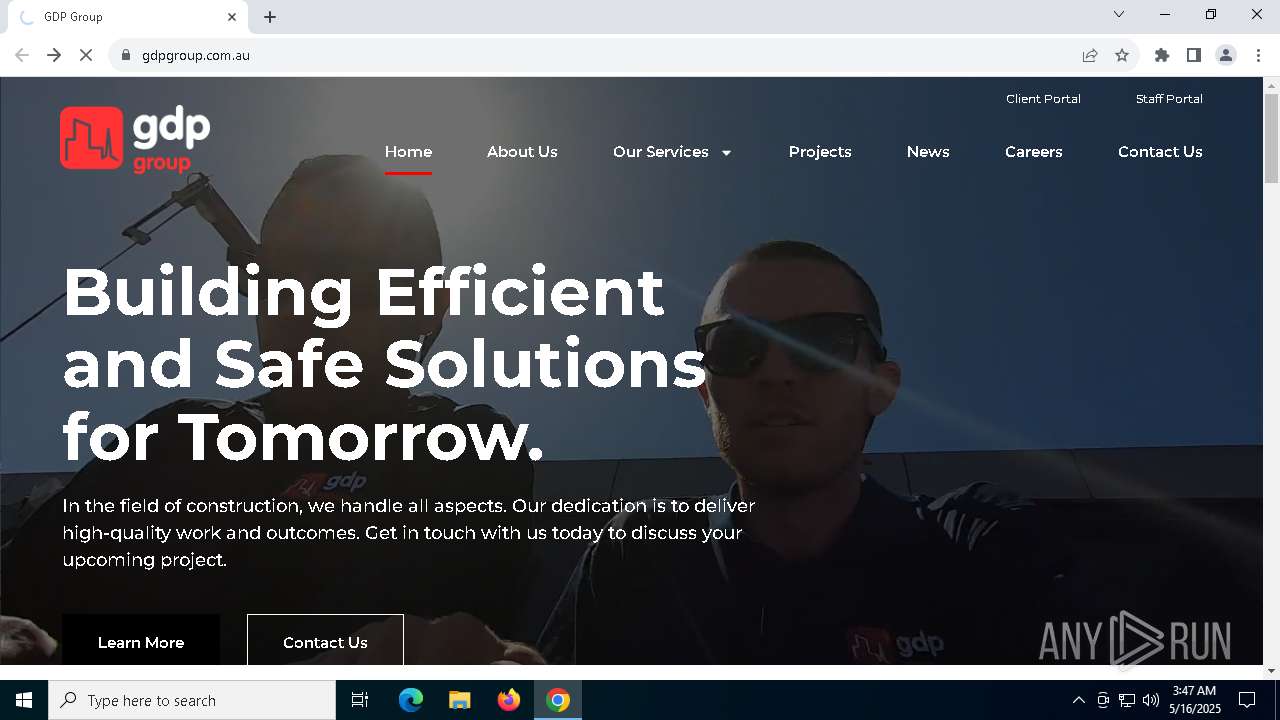Expand the Our Services dropdown arrow
Image resolution: width=1280 pixels, height=720 pixels.
point(726,153)
